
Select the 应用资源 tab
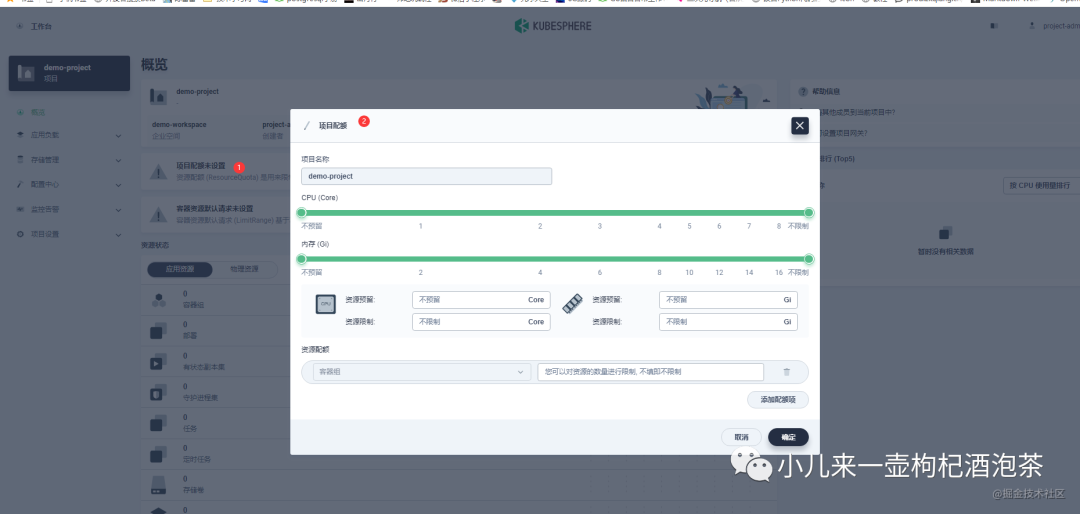180,269
